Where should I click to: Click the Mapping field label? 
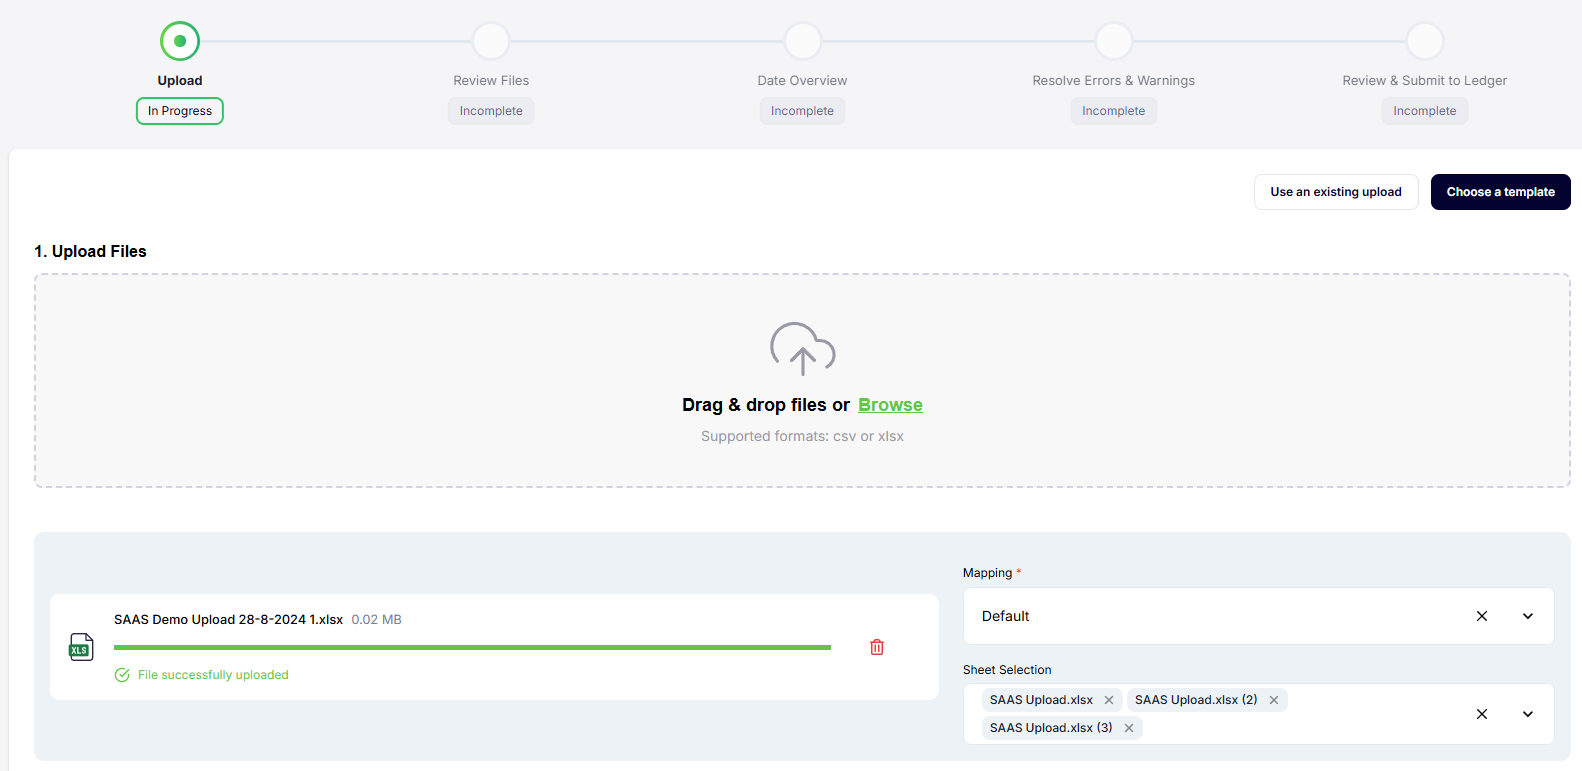pos(988,573)
